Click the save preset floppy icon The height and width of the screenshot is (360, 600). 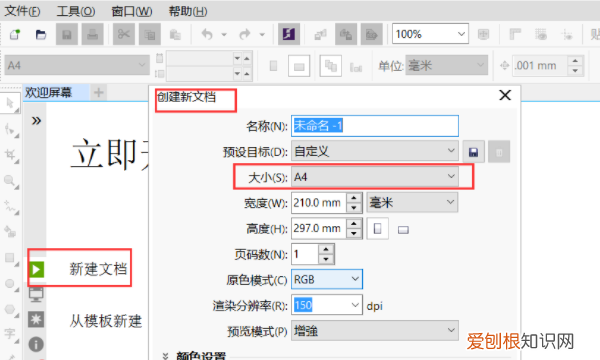point(473,152)
